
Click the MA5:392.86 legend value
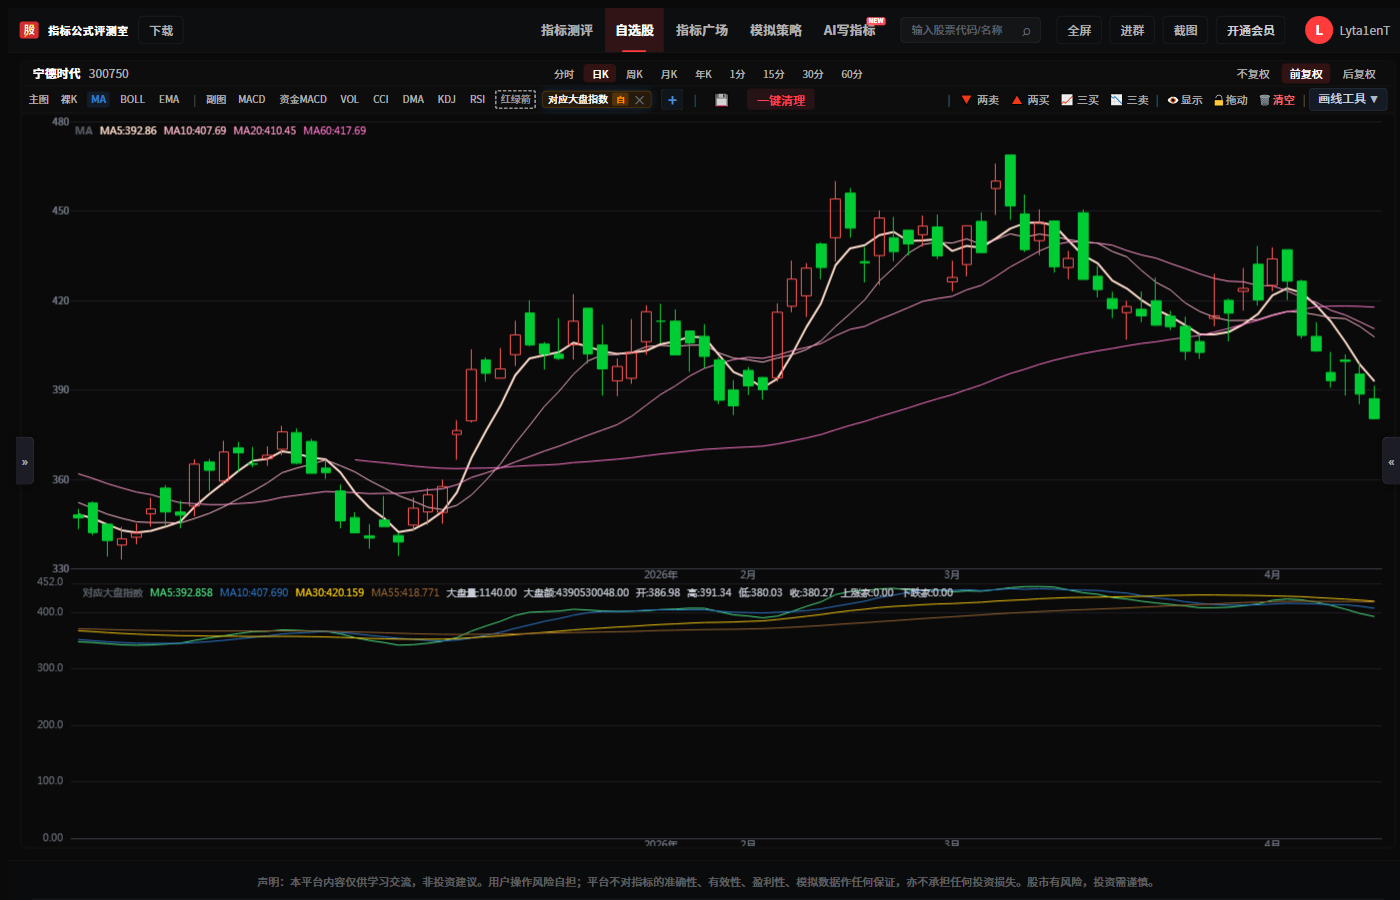[x=128, y=131]
